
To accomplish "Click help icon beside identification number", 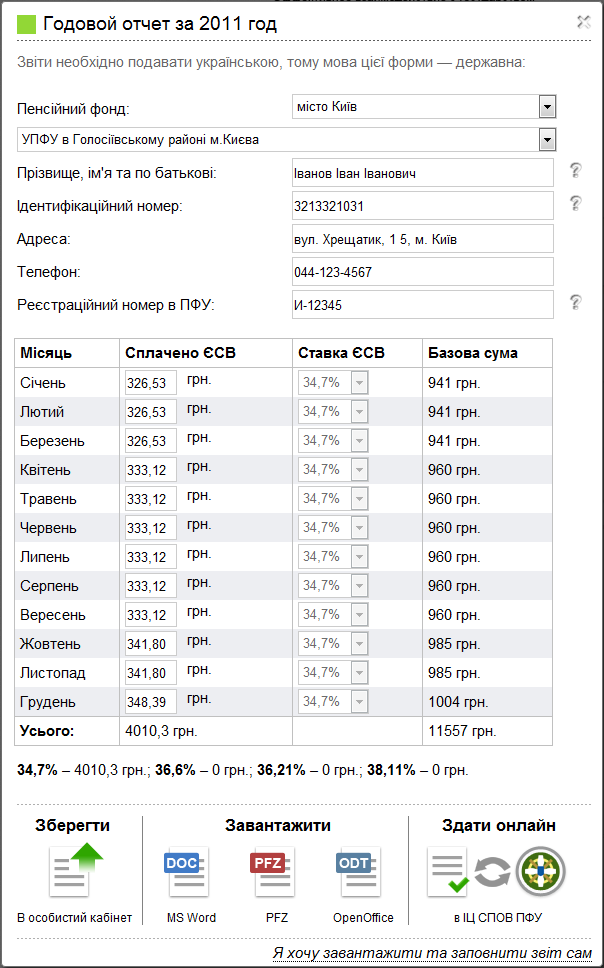I will (x=575, y=204).
